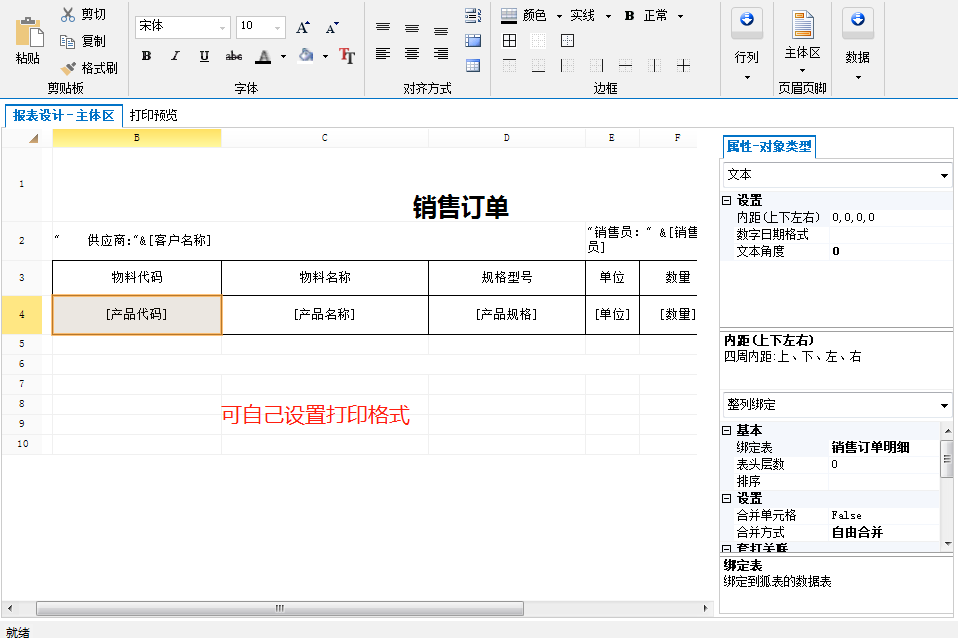This screenshot has width=958, height=638.
Task: Open the 文本 object type combo box
Action: coord(837,175)
